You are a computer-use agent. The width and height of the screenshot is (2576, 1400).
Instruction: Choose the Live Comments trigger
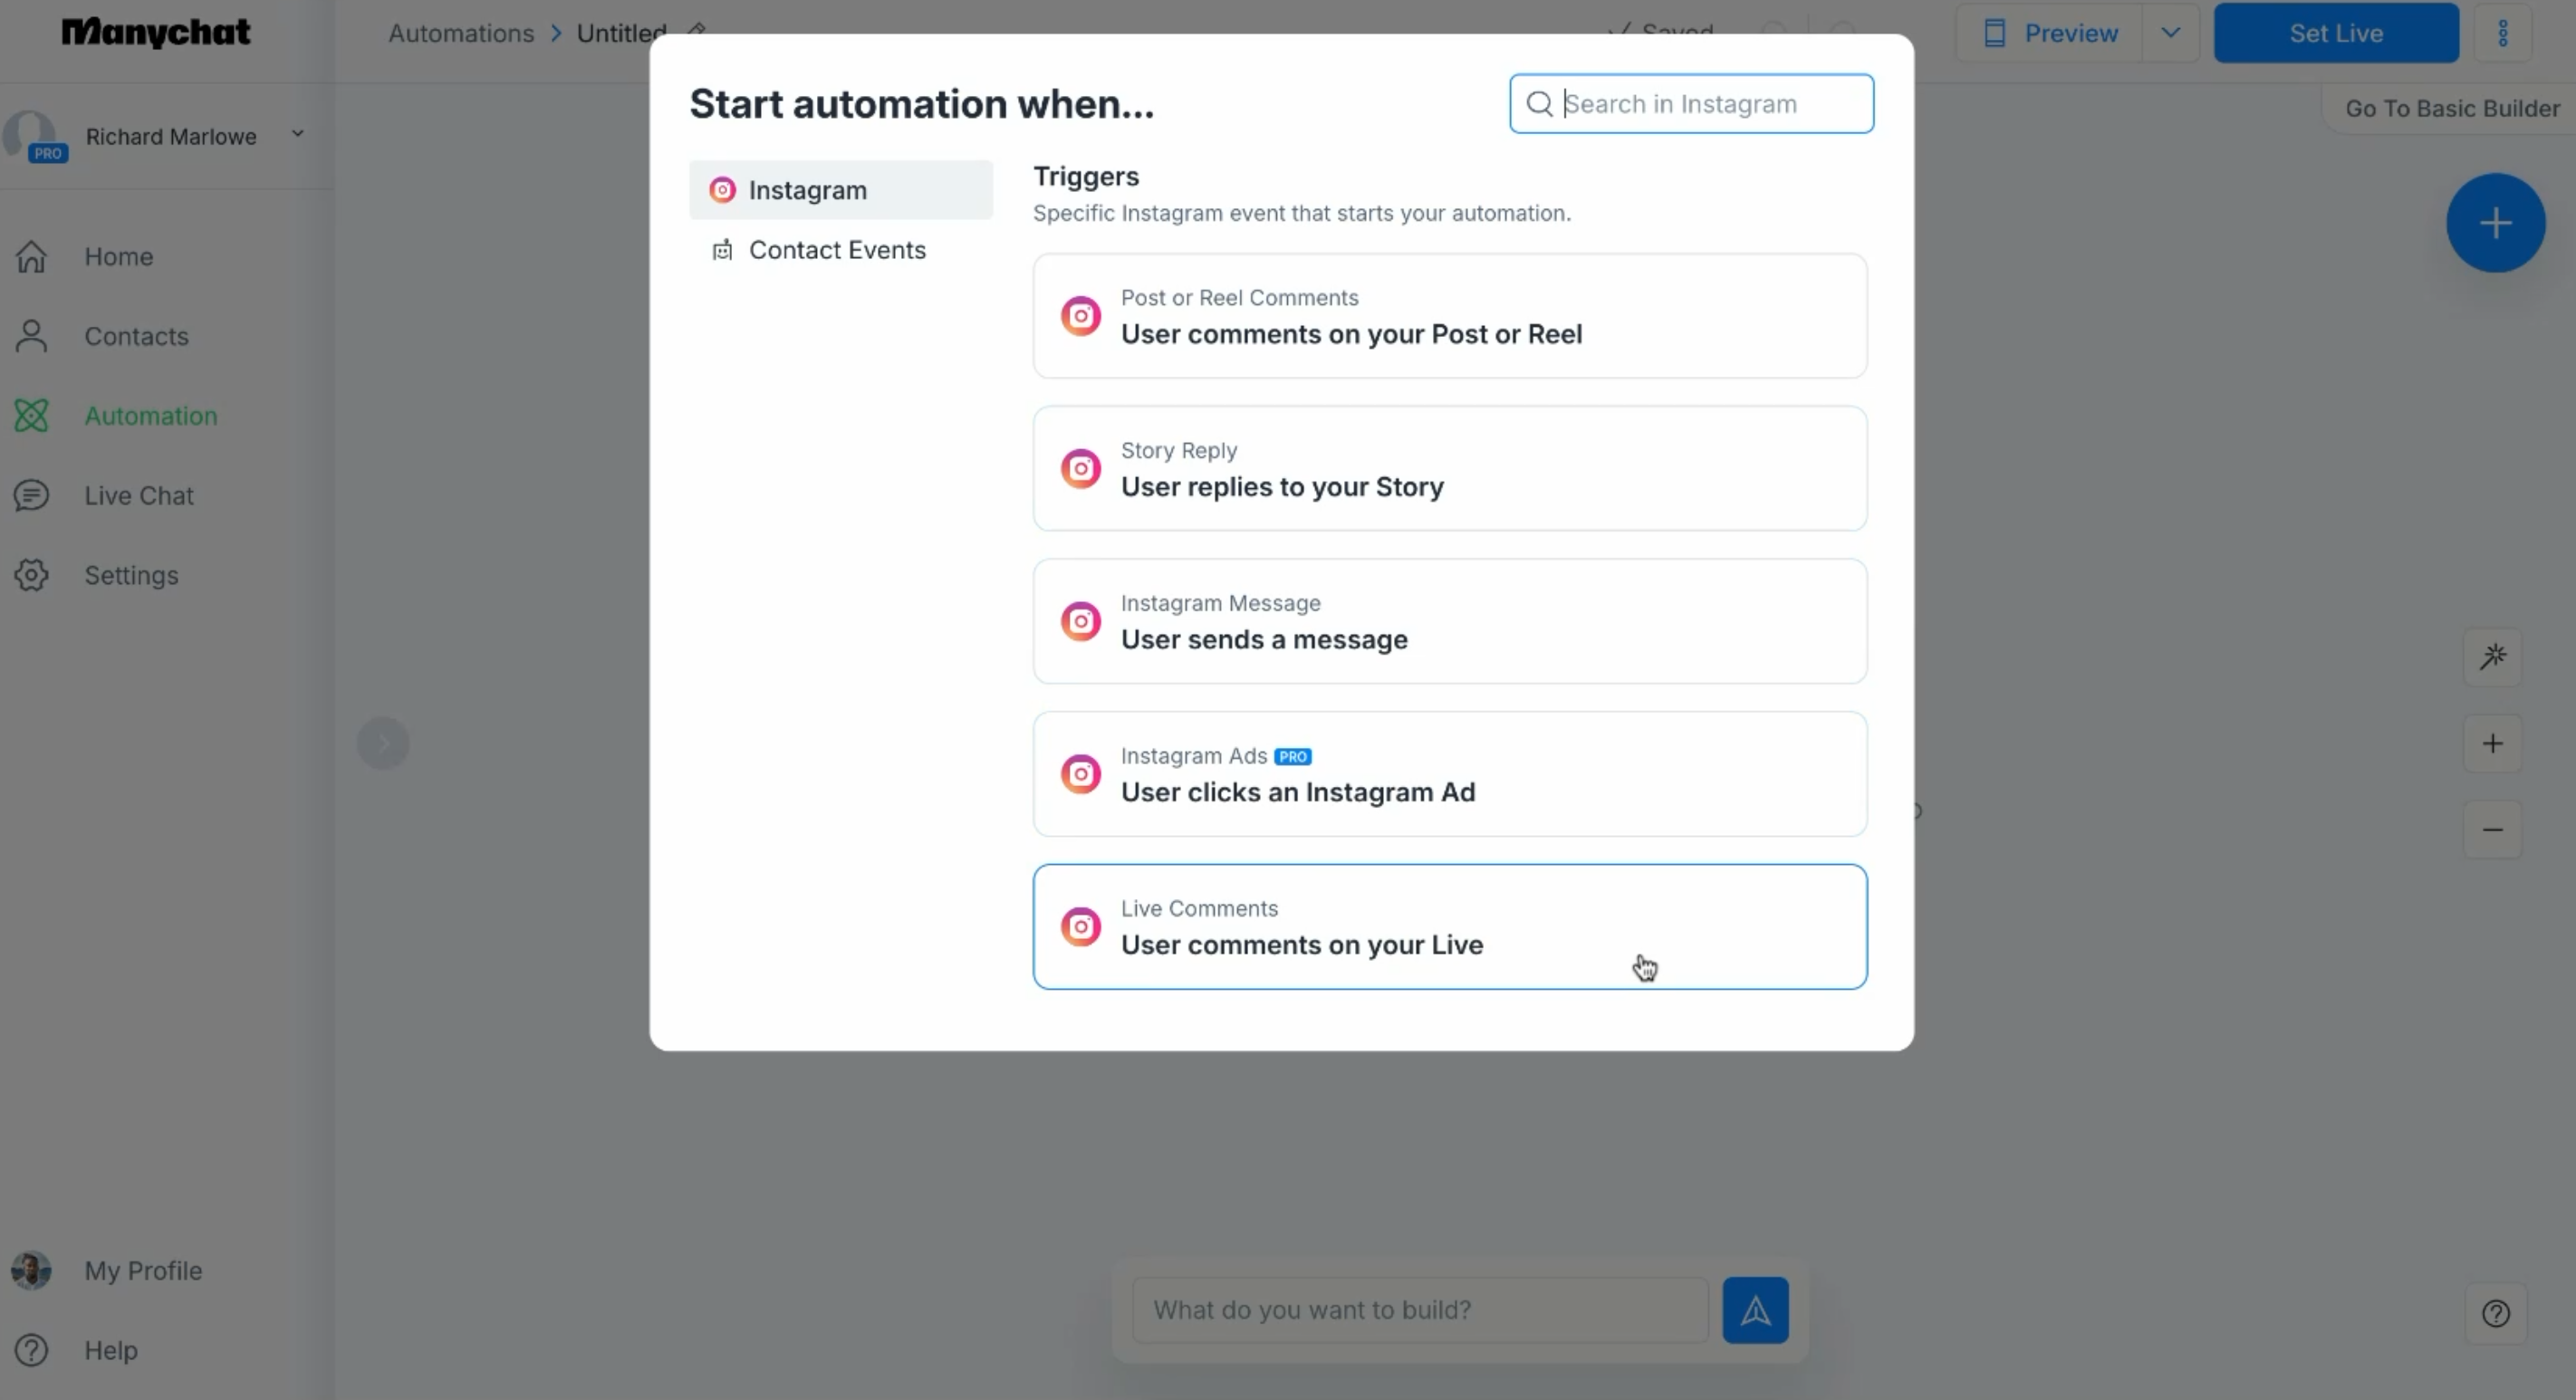tap(1449, 927)
